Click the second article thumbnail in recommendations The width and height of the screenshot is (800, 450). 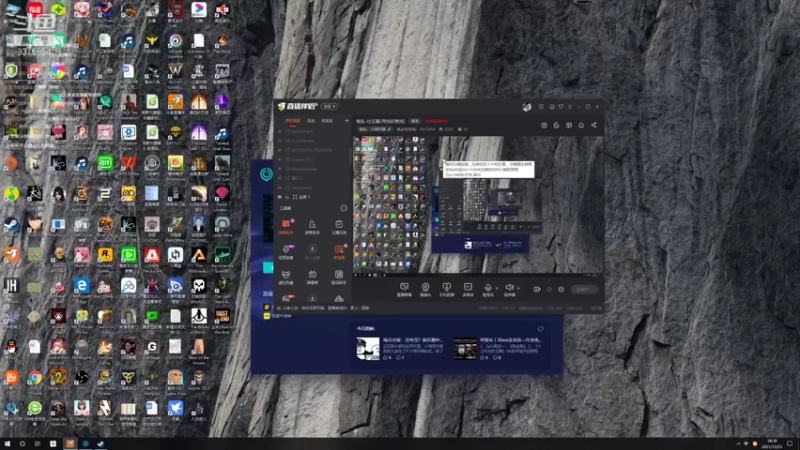click(x=465, y=348)
